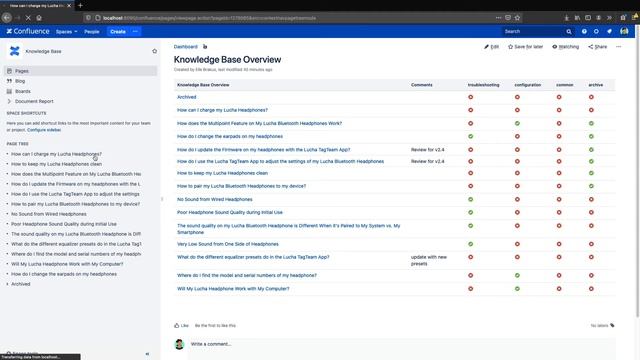Click the 'Review for v2.4' comment in Firmware row
The image size is (640, 360).
(x=427, y=150)
